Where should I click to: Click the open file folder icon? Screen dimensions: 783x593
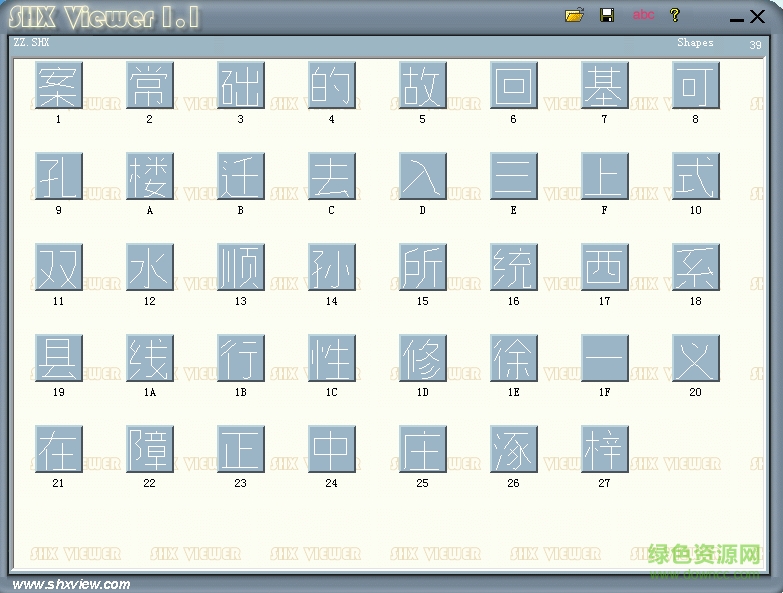point(574,15)
